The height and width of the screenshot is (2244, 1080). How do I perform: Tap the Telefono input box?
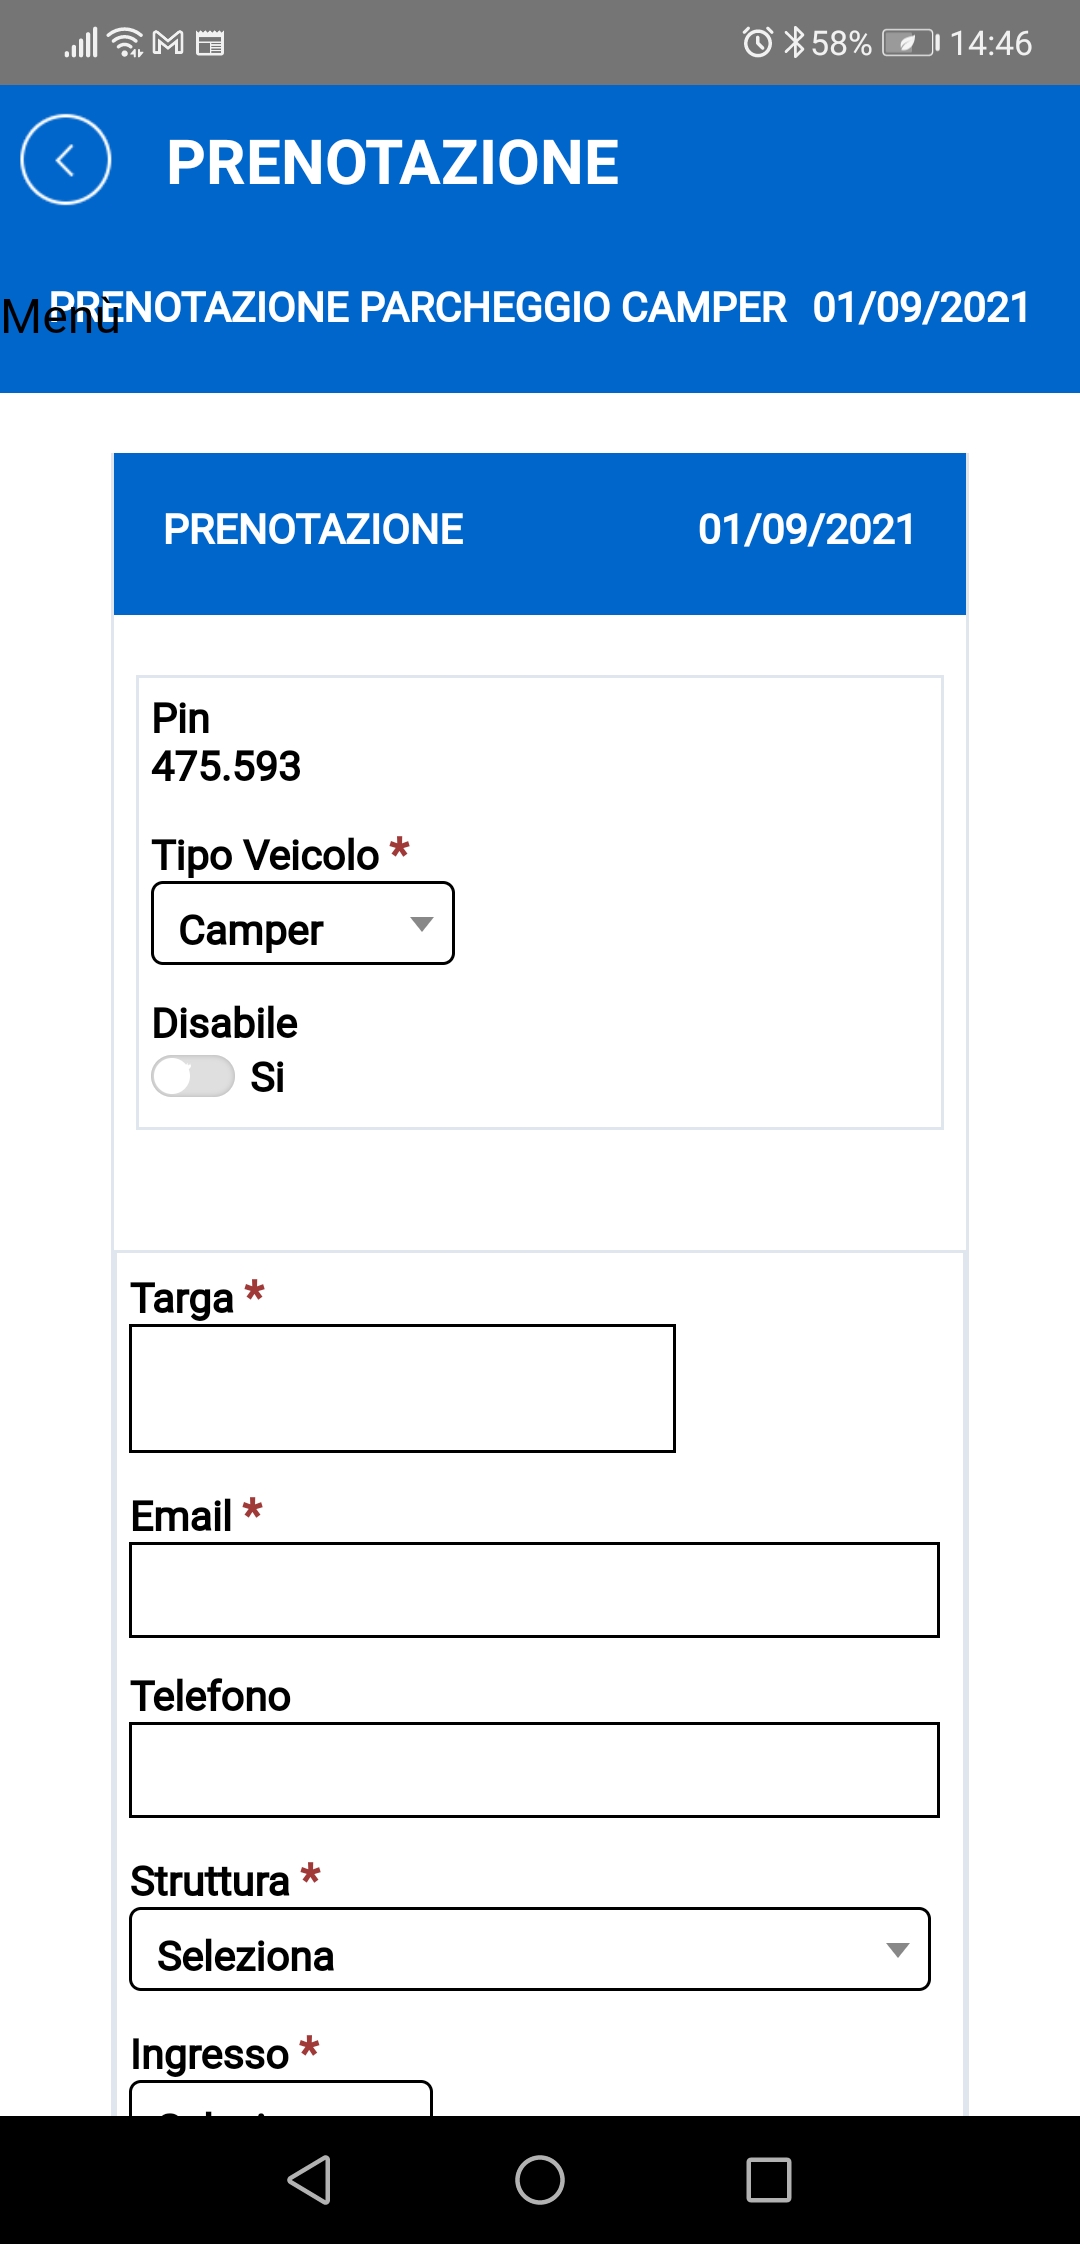tap(534, 1770)
